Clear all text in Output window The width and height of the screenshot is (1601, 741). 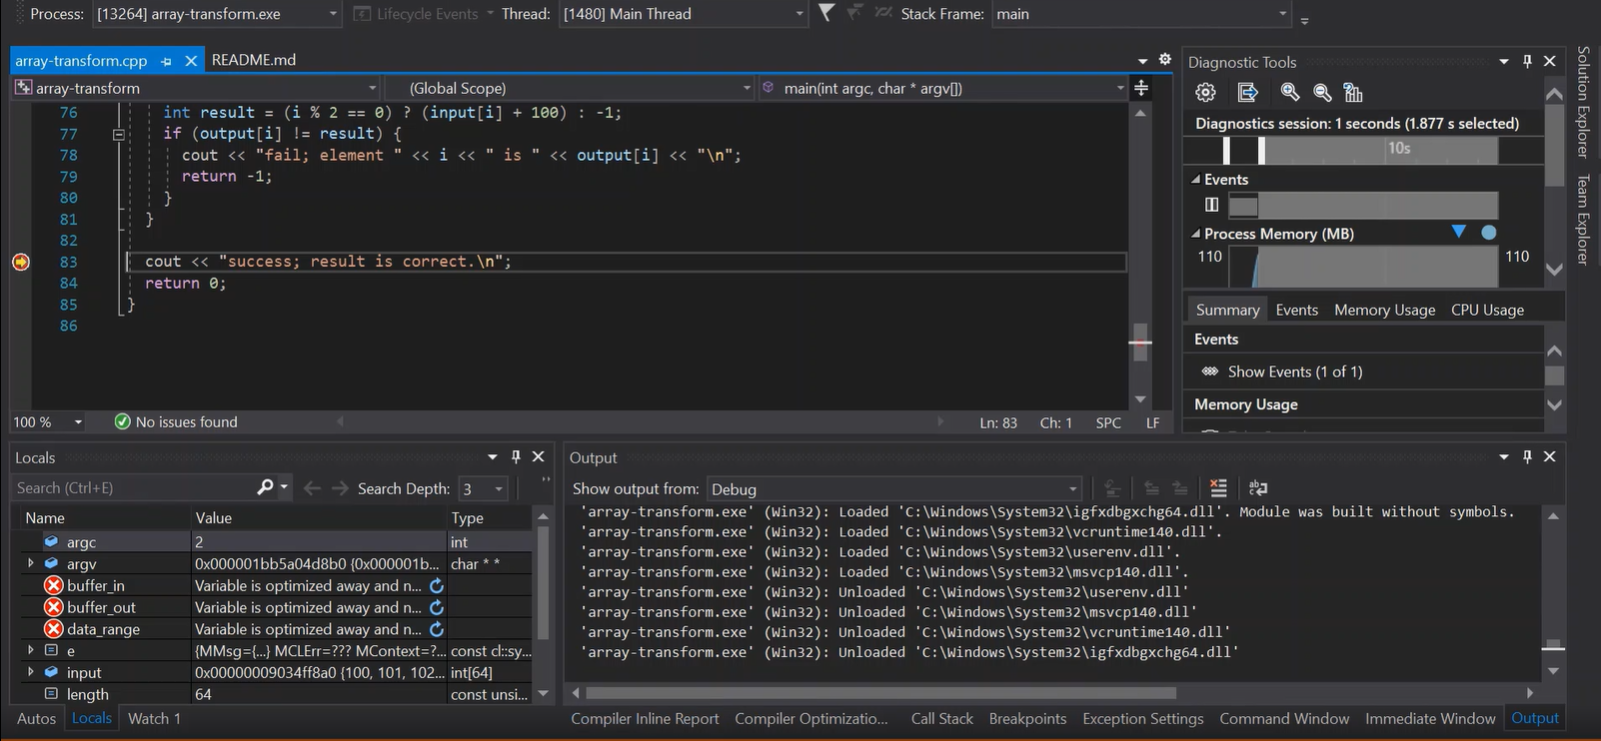point(1218,488)
